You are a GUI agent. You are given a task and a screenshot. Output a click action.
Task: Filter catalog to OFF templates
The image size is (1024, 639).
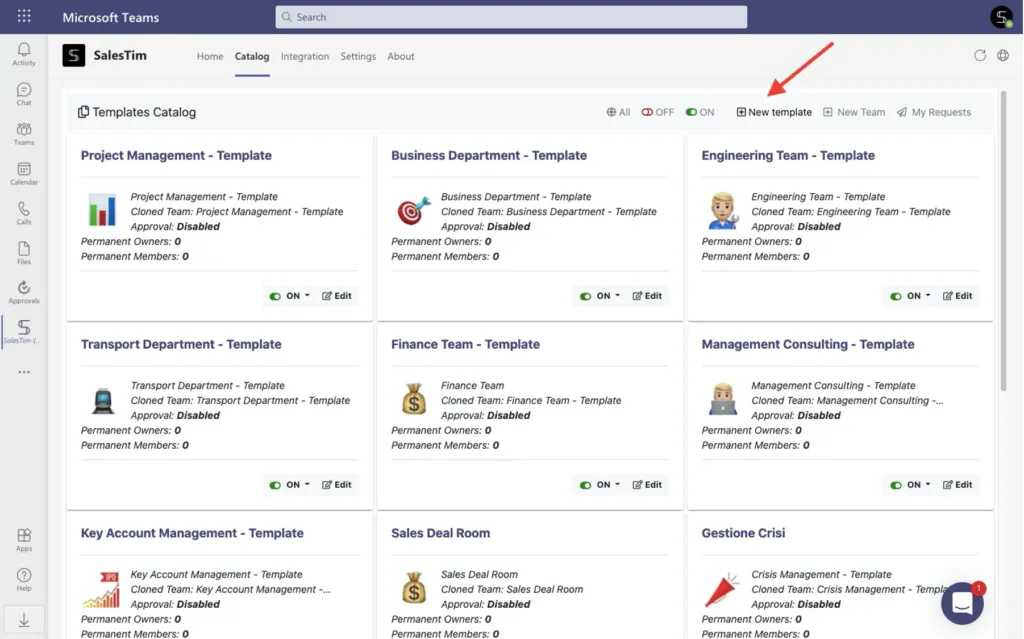click(x=658, y=112)
